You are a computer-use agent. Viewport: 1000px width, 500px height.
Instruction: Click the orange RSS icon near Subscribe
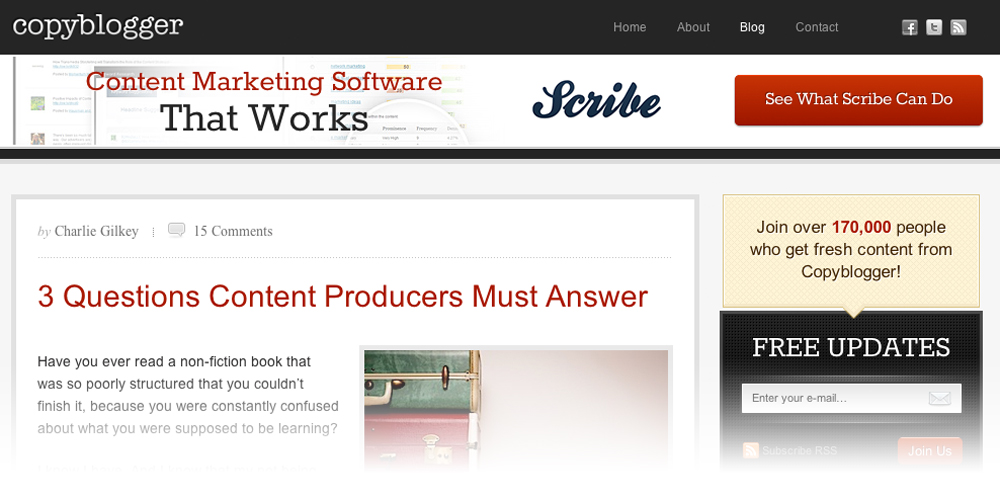[x=751, y=451]
